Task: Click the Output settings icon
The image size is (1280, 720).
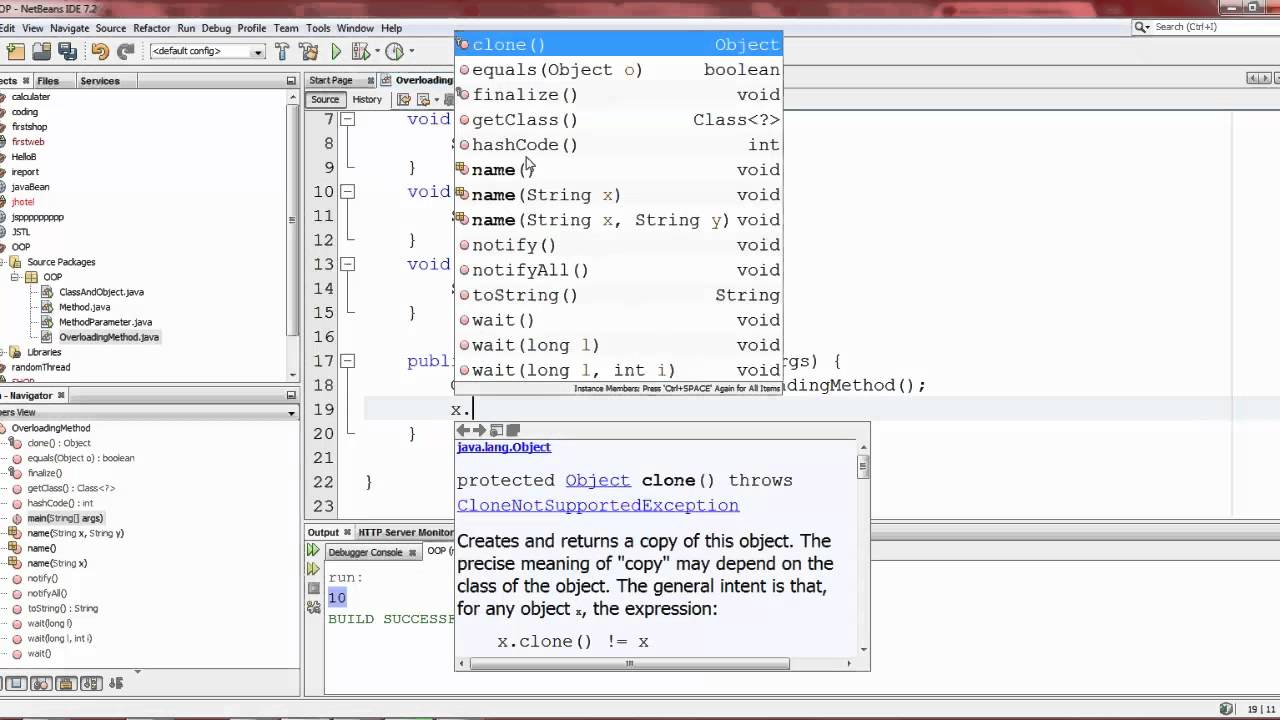Action: click(x=313, y=608)
